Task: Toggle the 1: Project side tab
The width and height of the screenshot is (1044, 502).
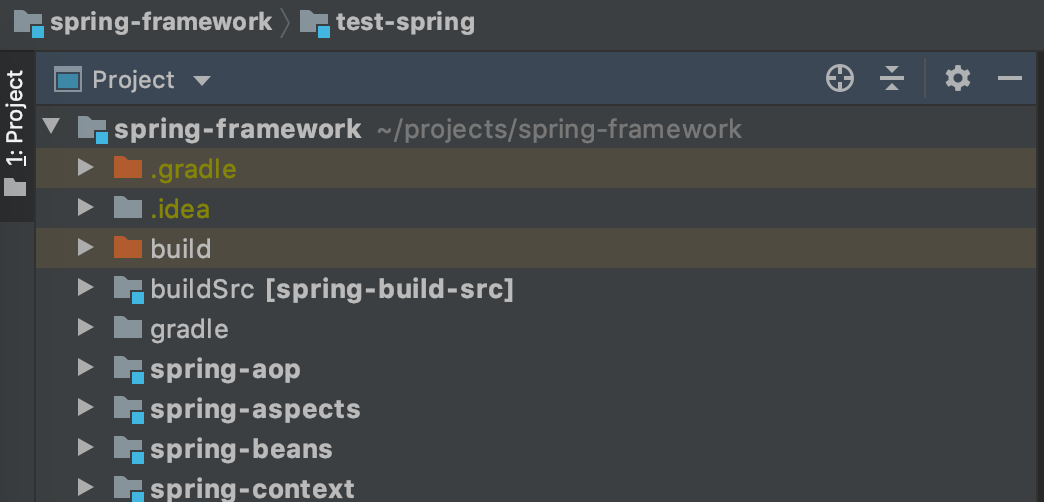Action: (15, 134)
